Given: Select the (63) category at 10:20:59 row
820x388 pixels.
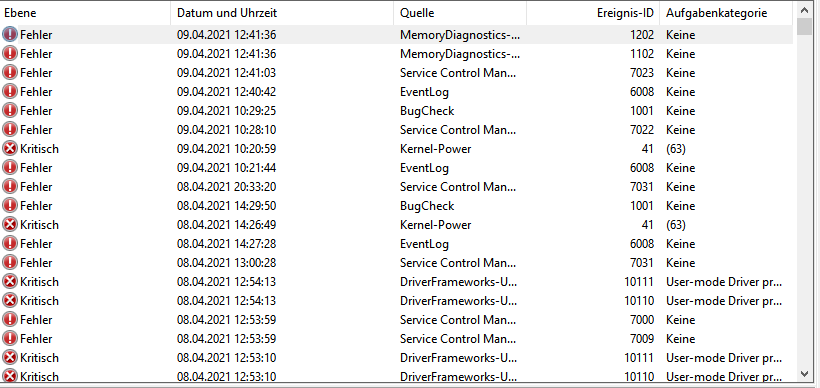Looking at the screenshot, I should pos(676,149).
